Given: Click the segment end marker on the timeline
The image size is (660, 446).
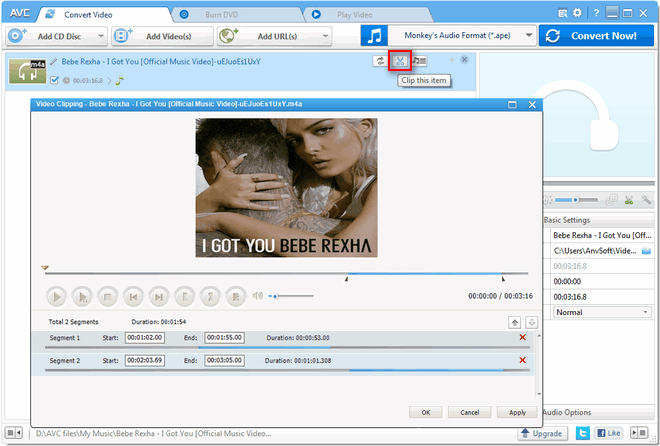Looking at the screenshot, I should tap(503, 279).
